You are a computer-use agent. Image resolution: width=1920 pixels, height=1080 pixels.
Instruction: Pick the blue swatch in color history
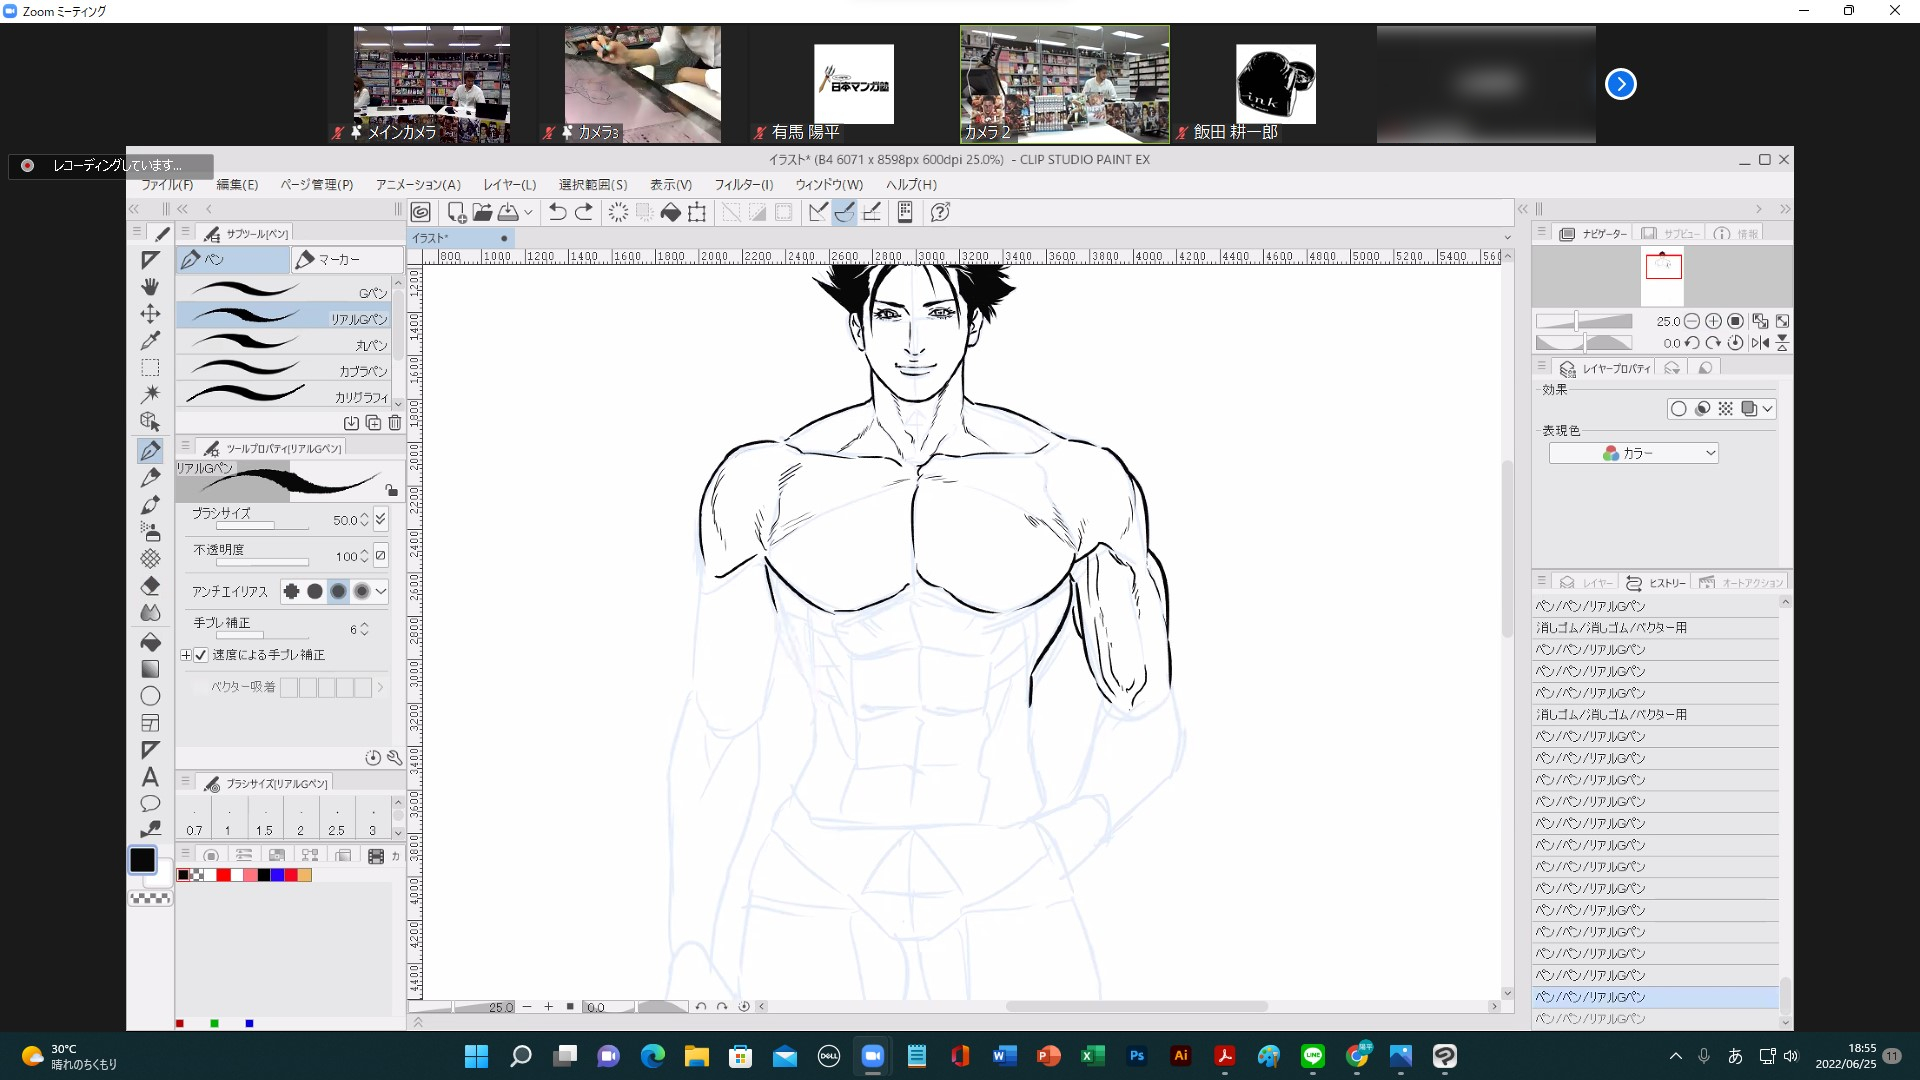[277, 875]
